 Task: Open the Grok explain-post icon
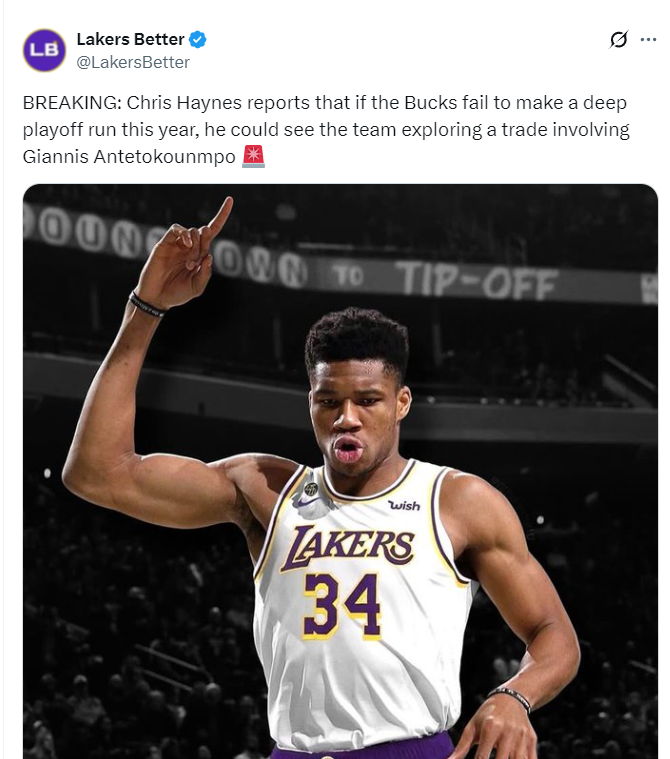point(618,39)
